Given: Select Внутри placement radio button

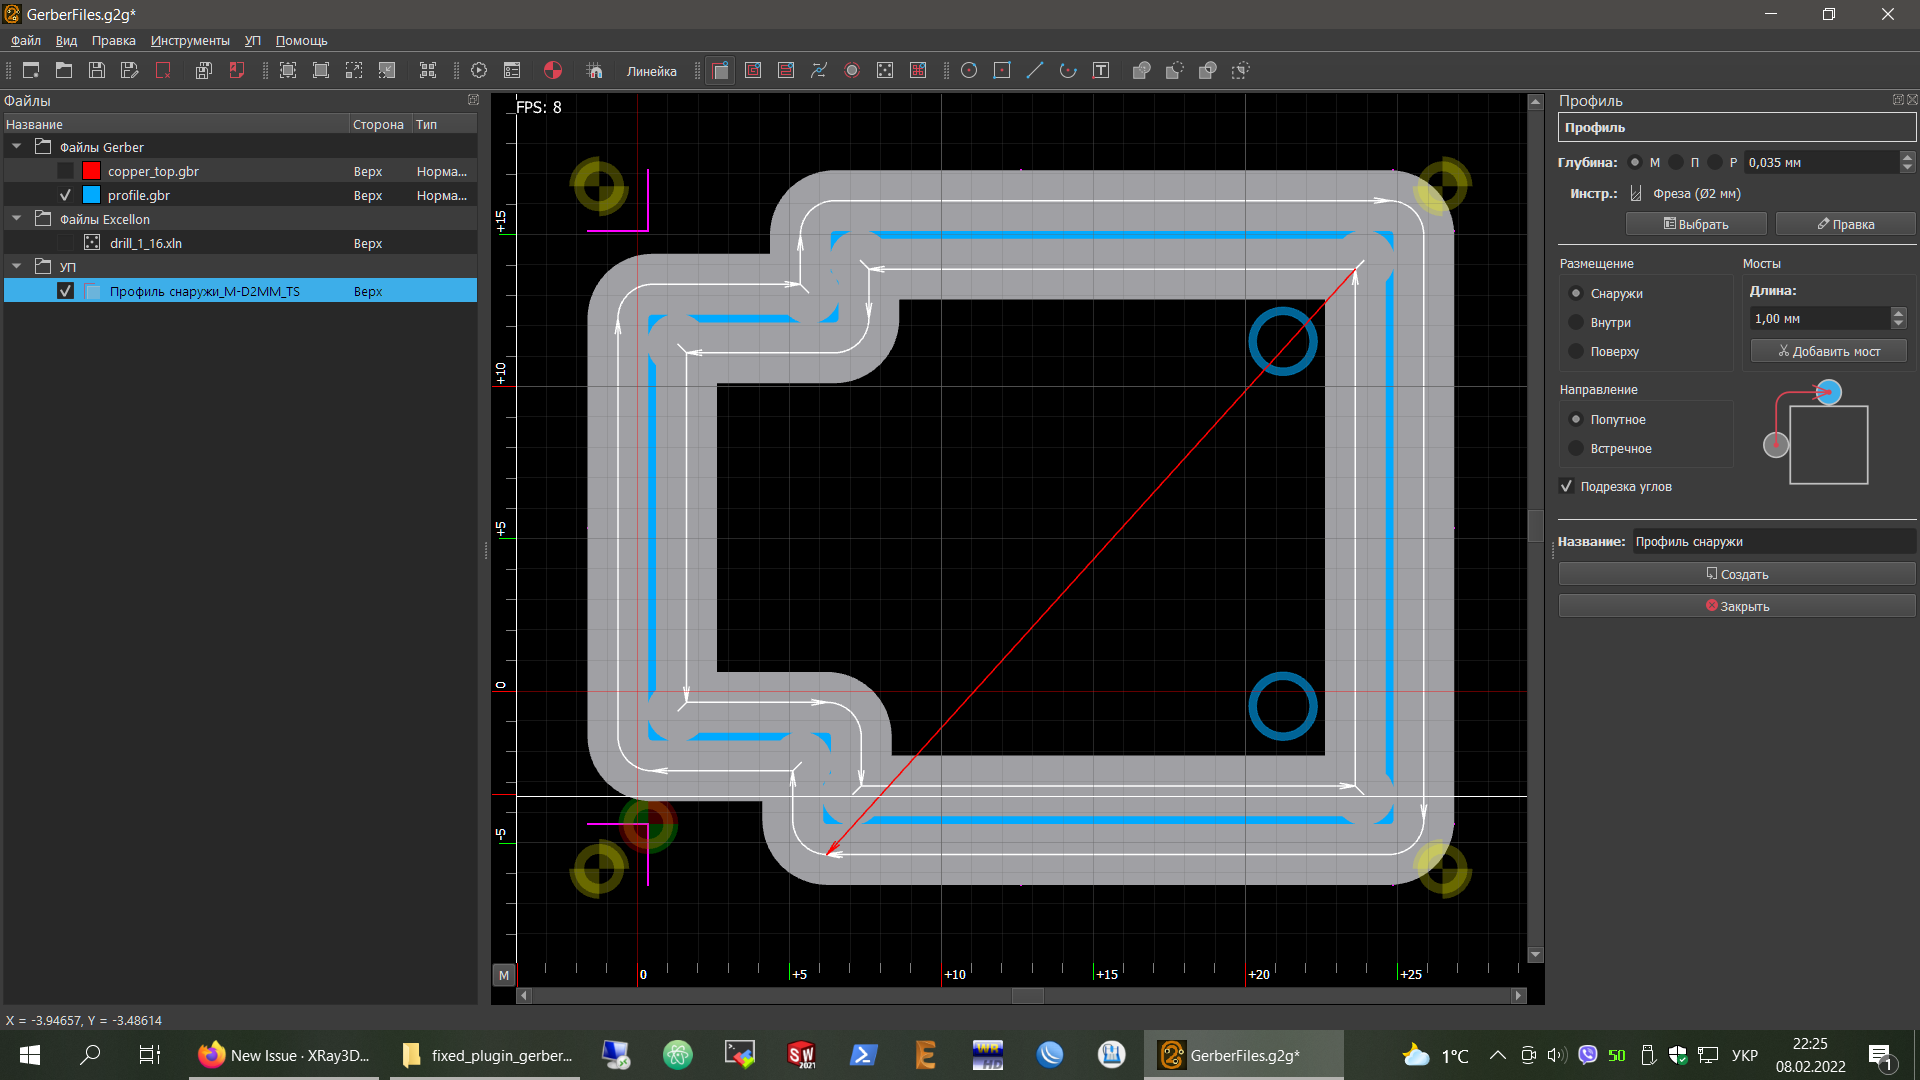Looking at the screenshot, I should click(x=1576, y=322).
